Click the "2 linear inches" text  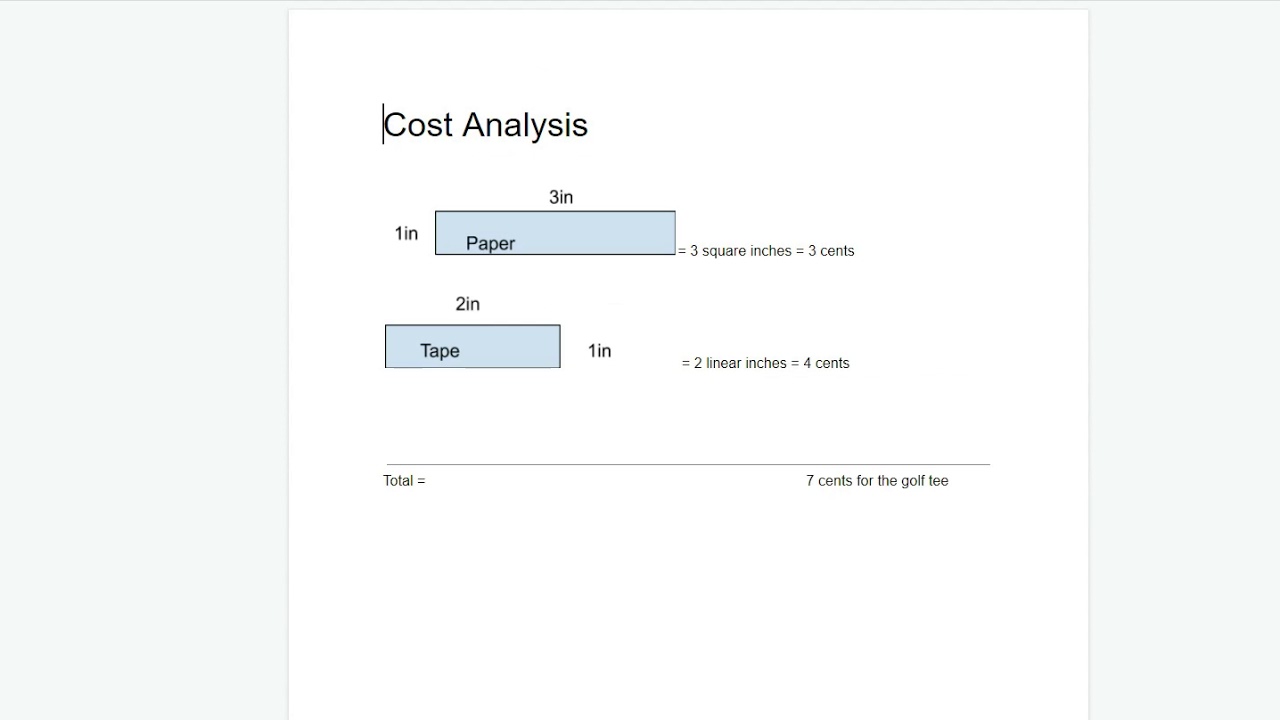(740, 363)
